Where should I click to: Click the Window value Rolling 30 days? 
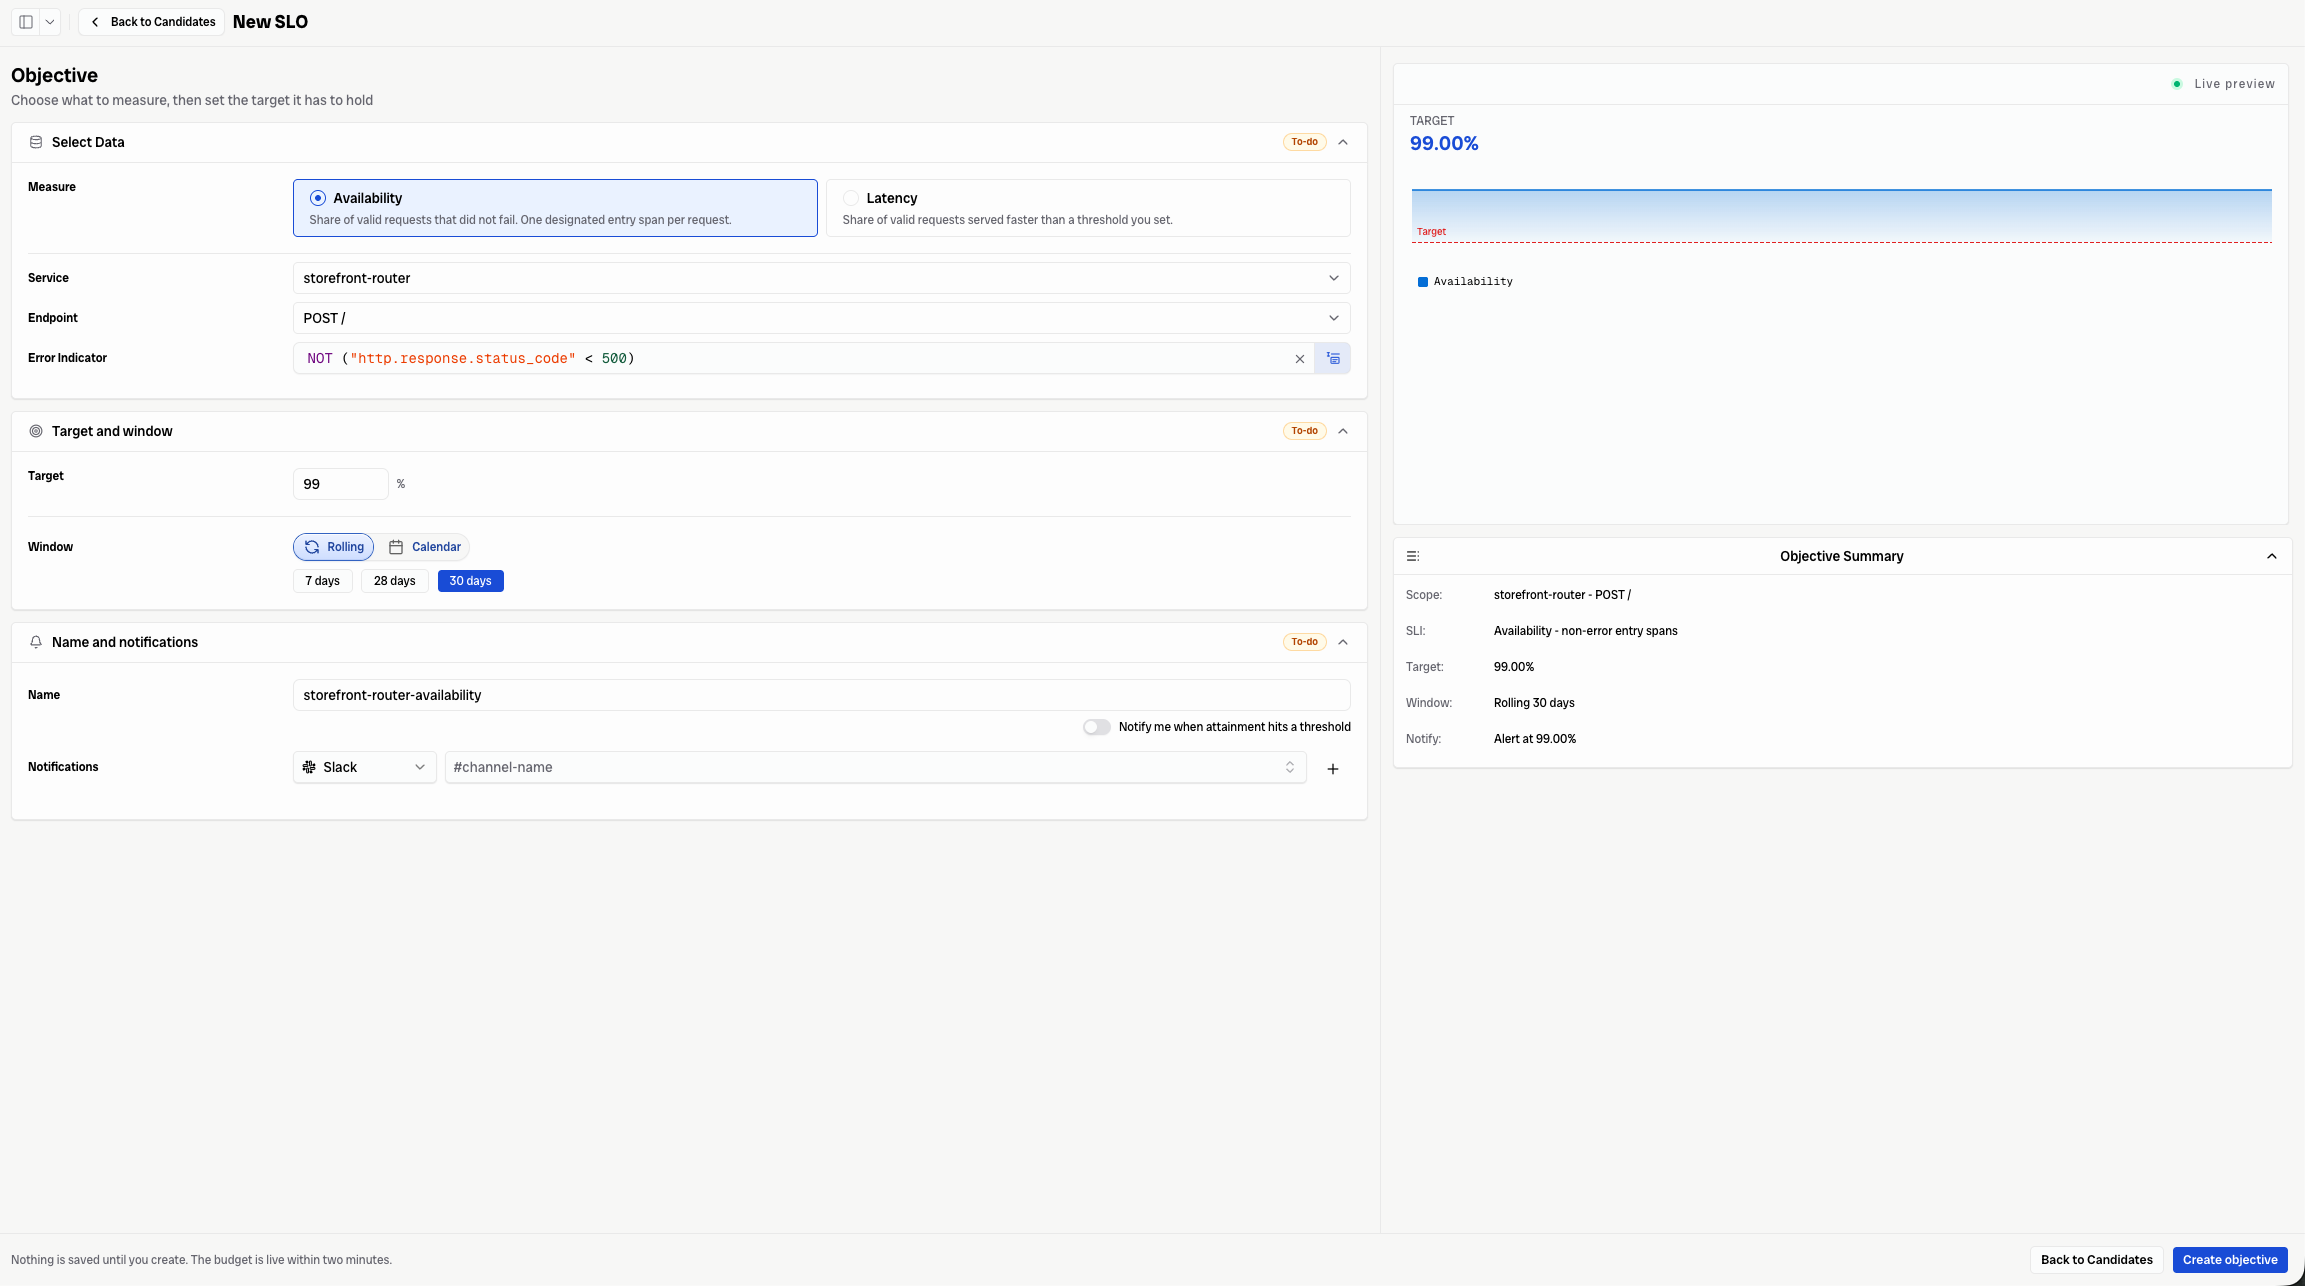(x=1534, y=703)
